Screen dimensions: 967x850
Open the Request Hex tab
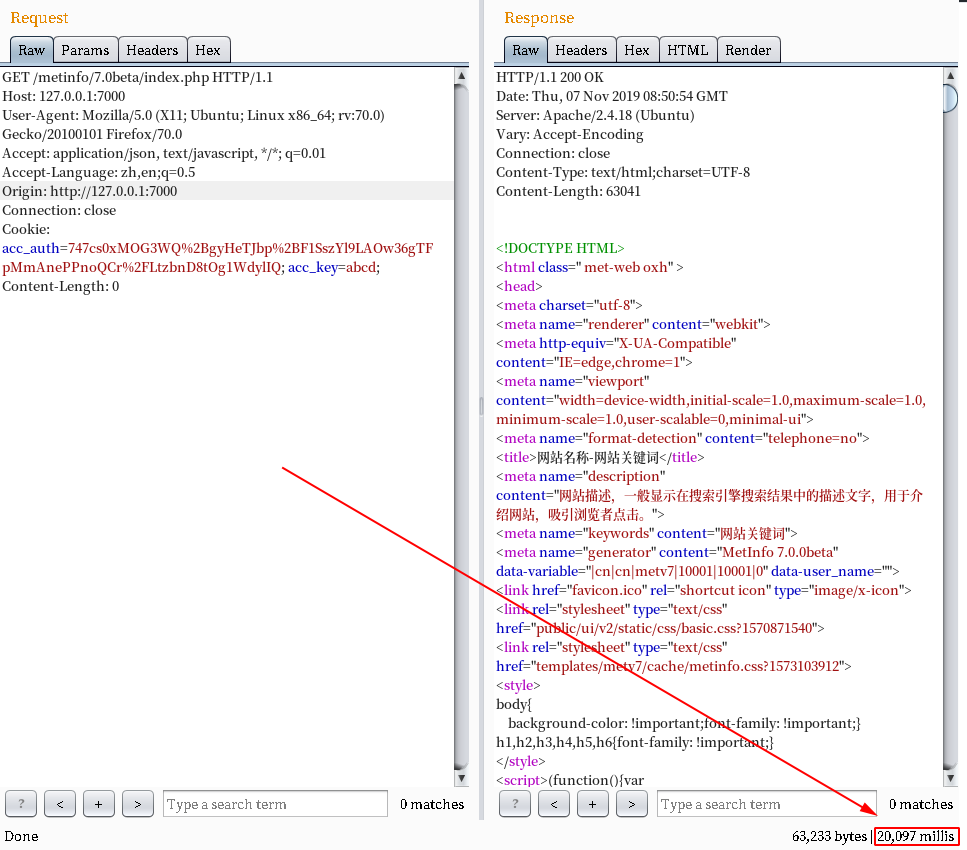pyautogui.click(x=208, y=50)
